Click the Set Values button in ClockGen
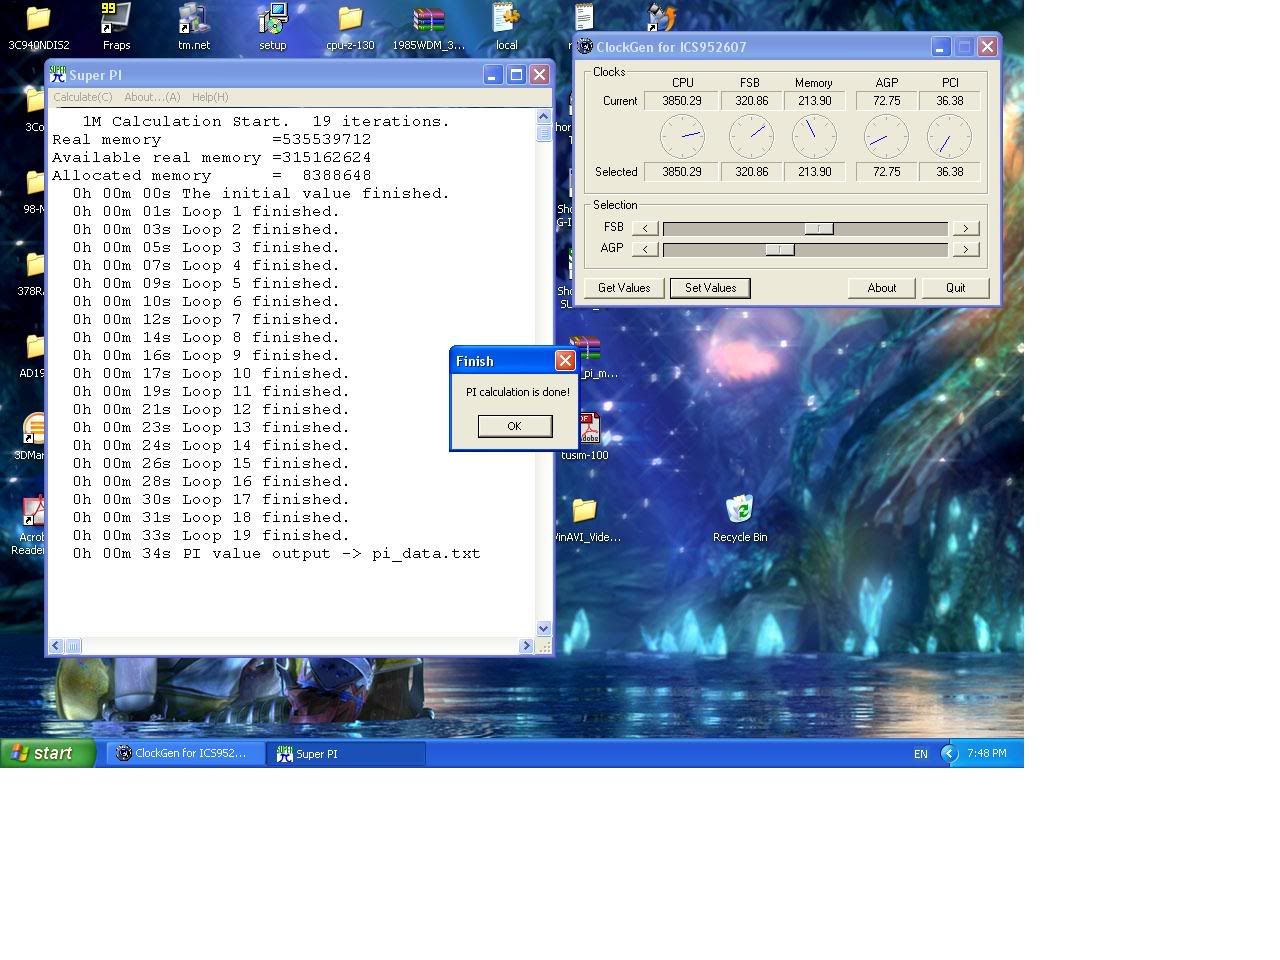Image resolution: width=1280 pixels, height=960 pixels. [710, 288]
